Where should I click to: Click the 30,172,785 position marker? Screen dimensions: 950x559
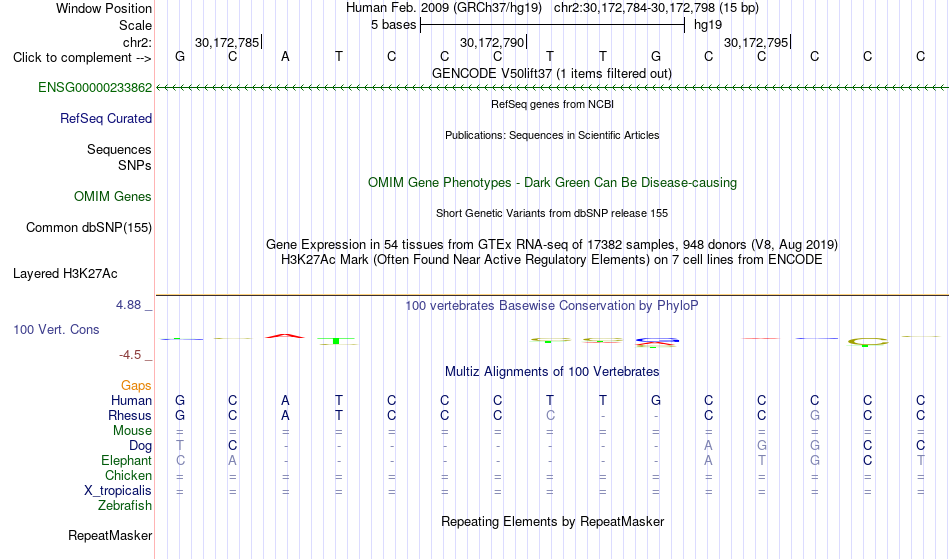(228, 42)
